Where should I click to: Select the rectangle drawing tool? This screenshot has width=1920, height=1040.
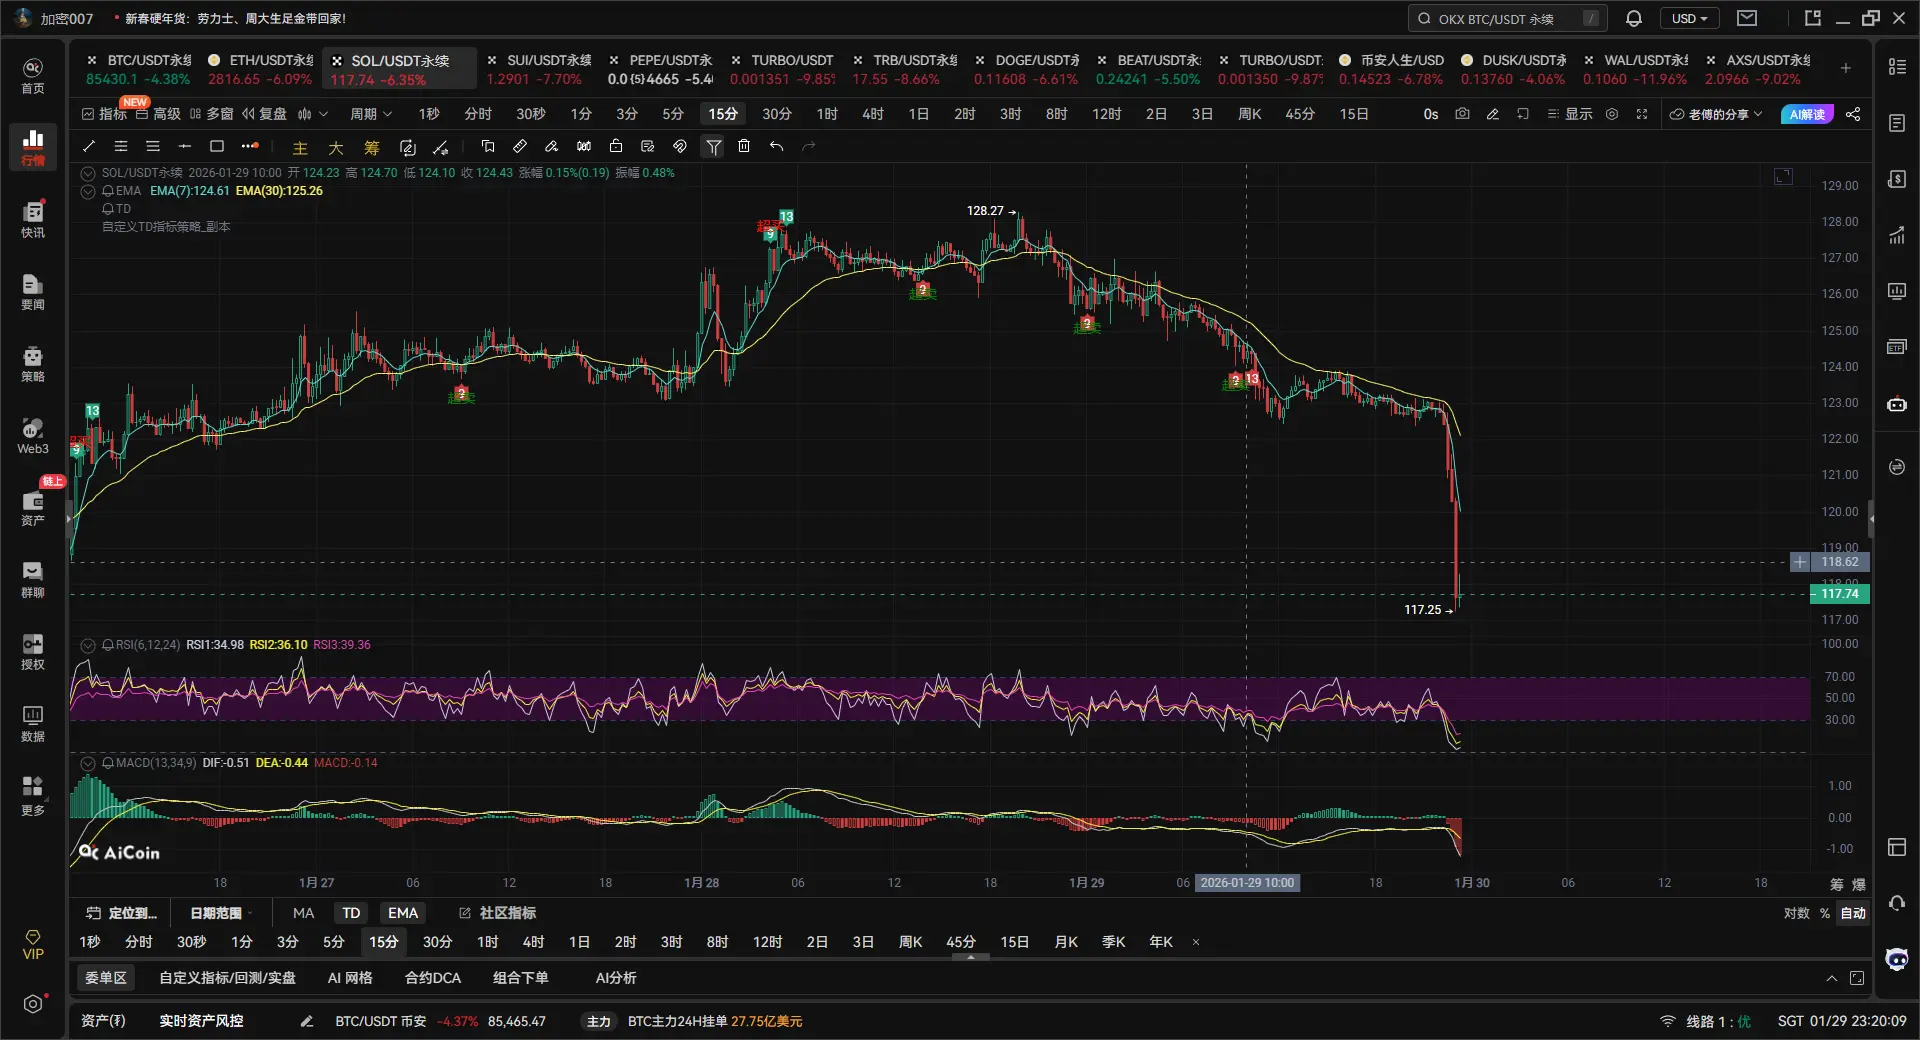pos(216,146)
